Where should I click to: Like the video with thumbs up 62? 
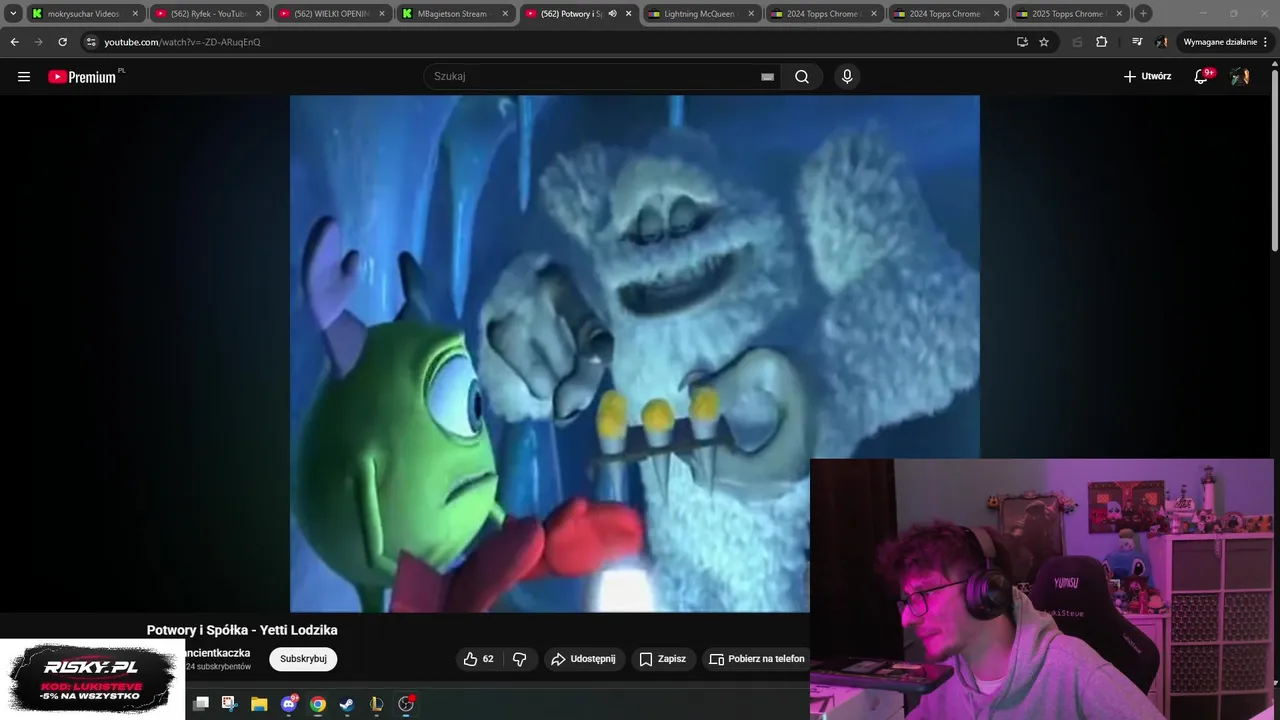[479, 659]
